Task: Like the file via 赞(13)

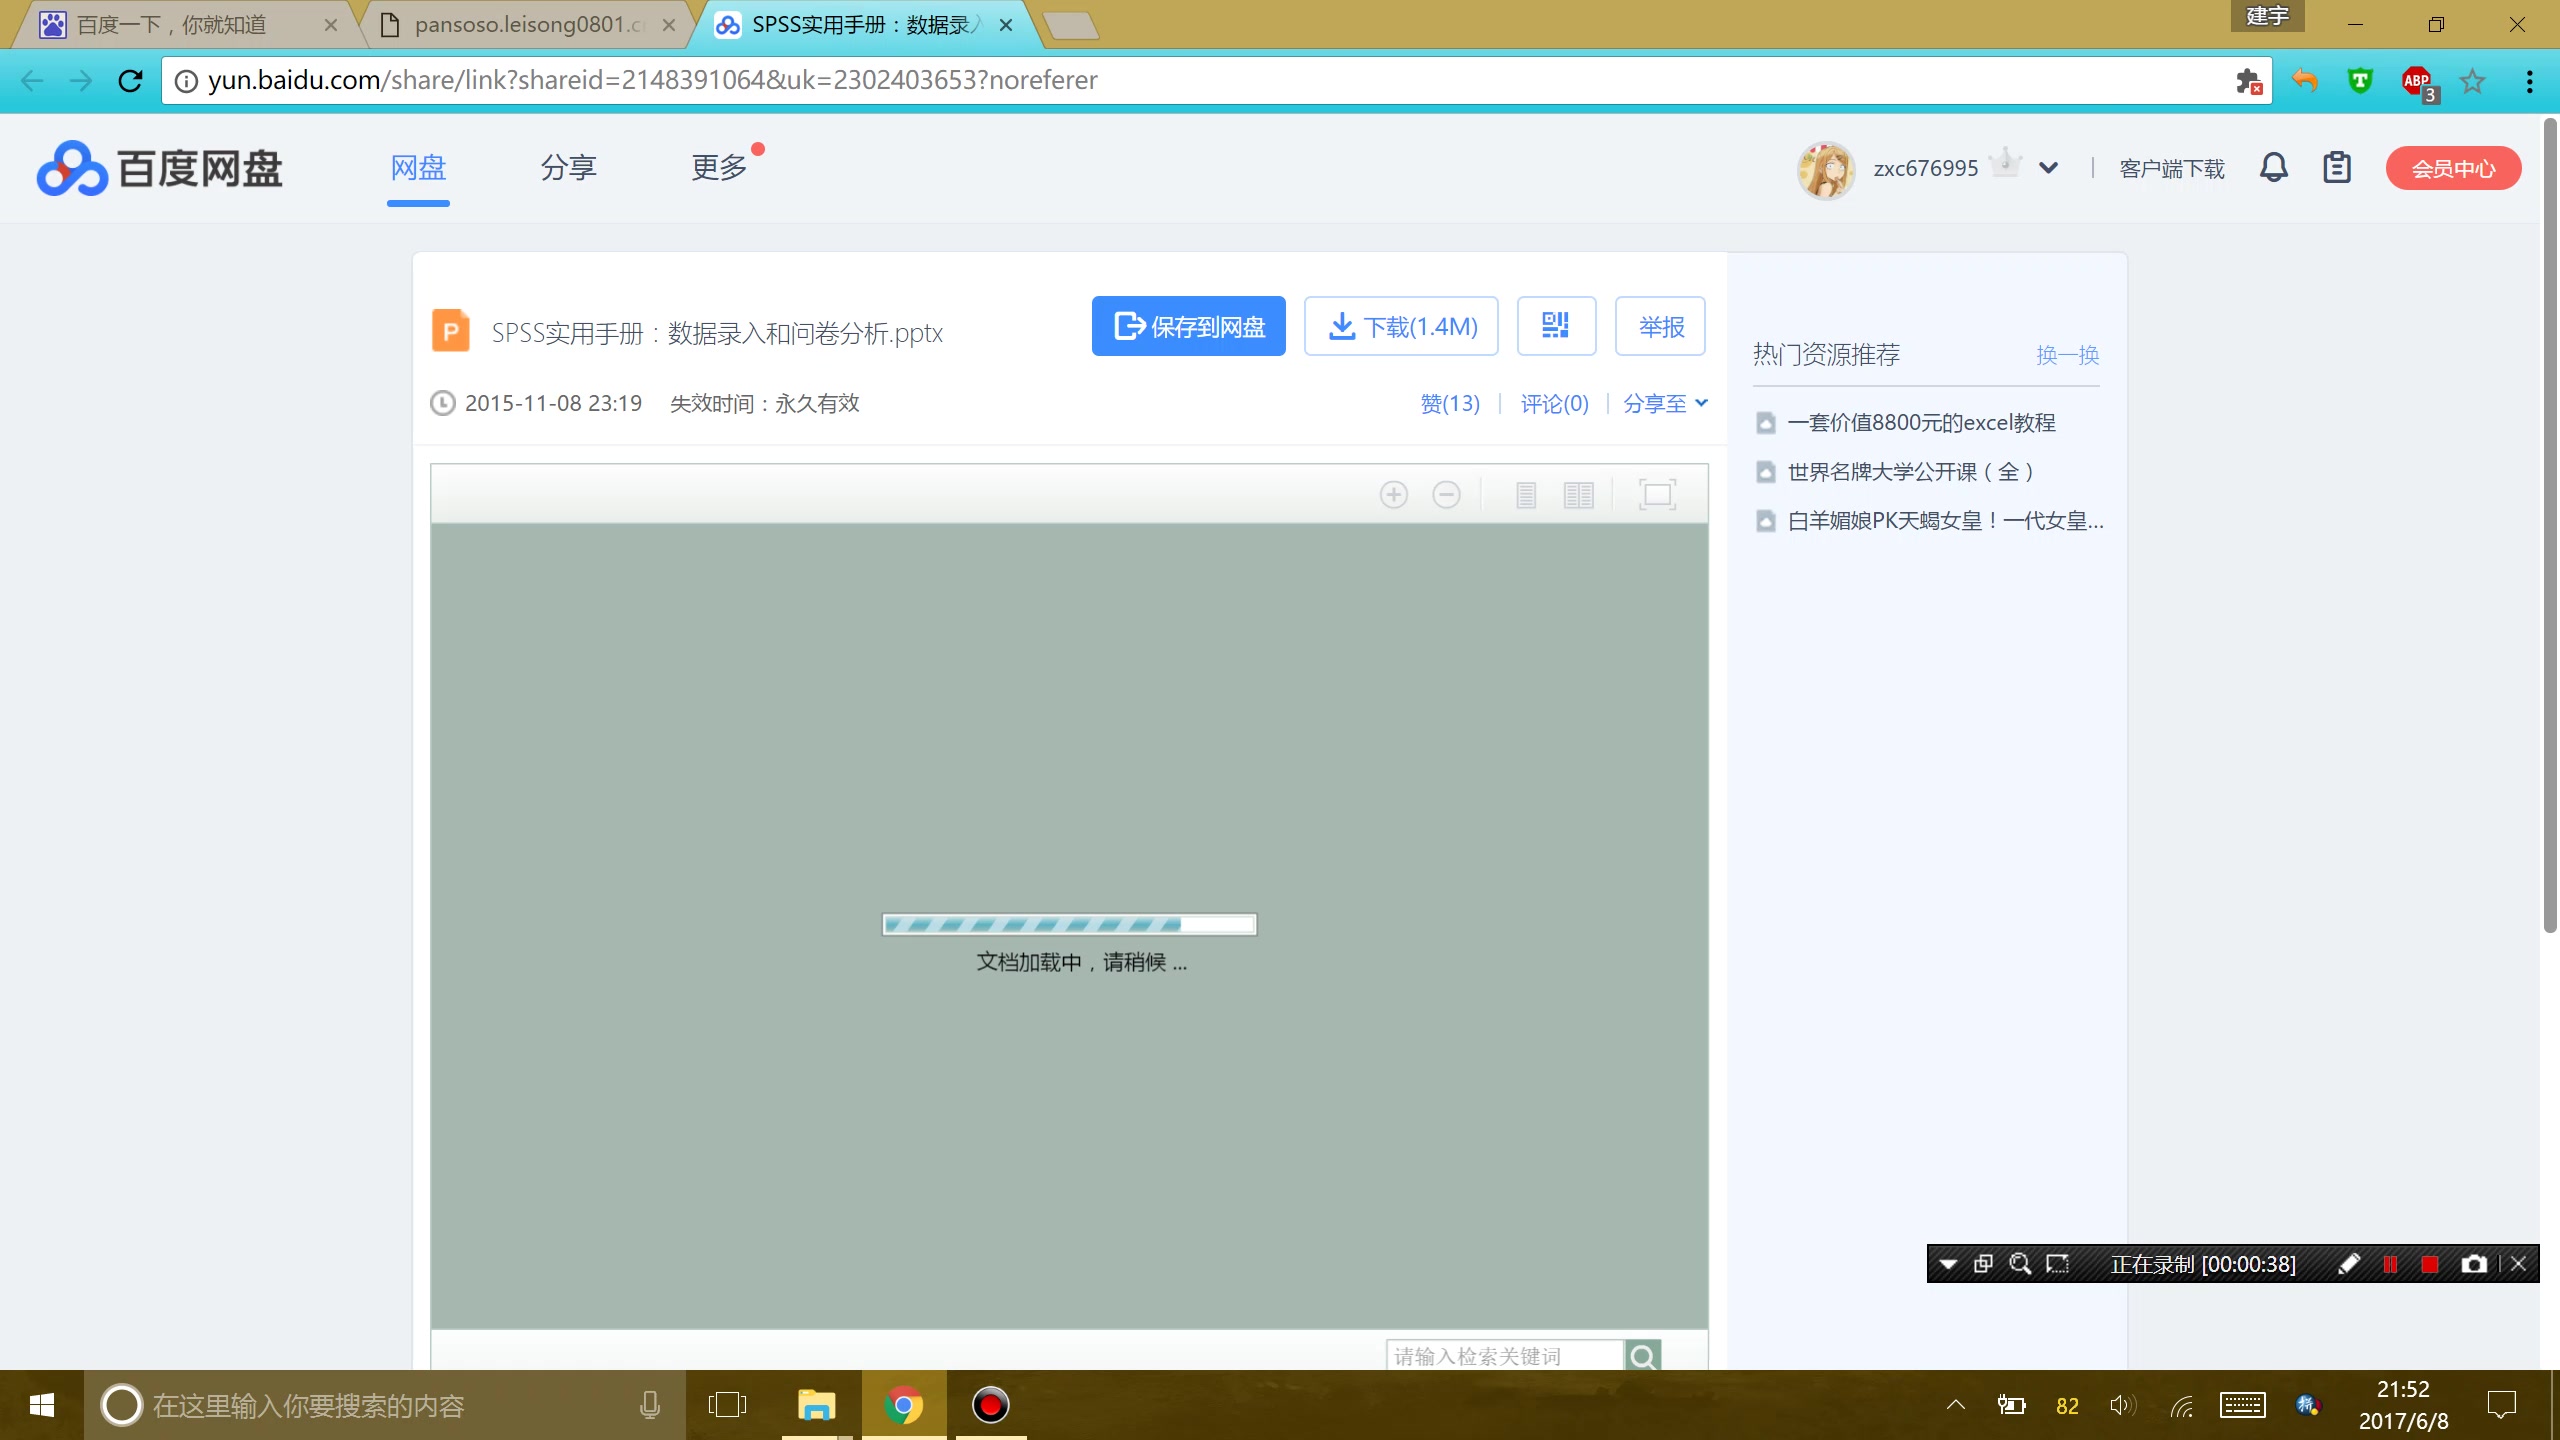Action: pyautogui.click(x=1450, y=403)
